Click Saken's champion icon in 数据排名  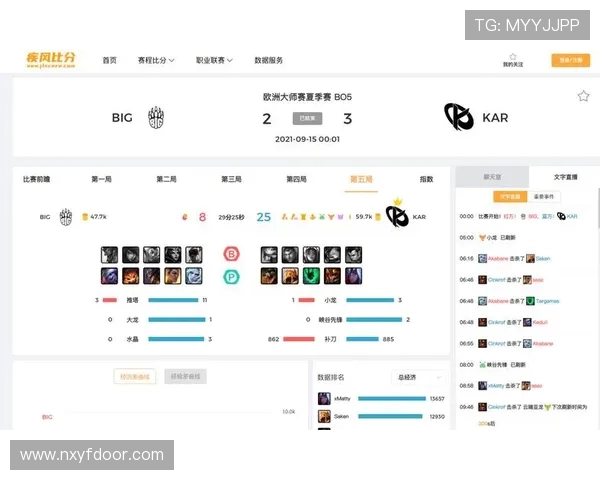324,416
